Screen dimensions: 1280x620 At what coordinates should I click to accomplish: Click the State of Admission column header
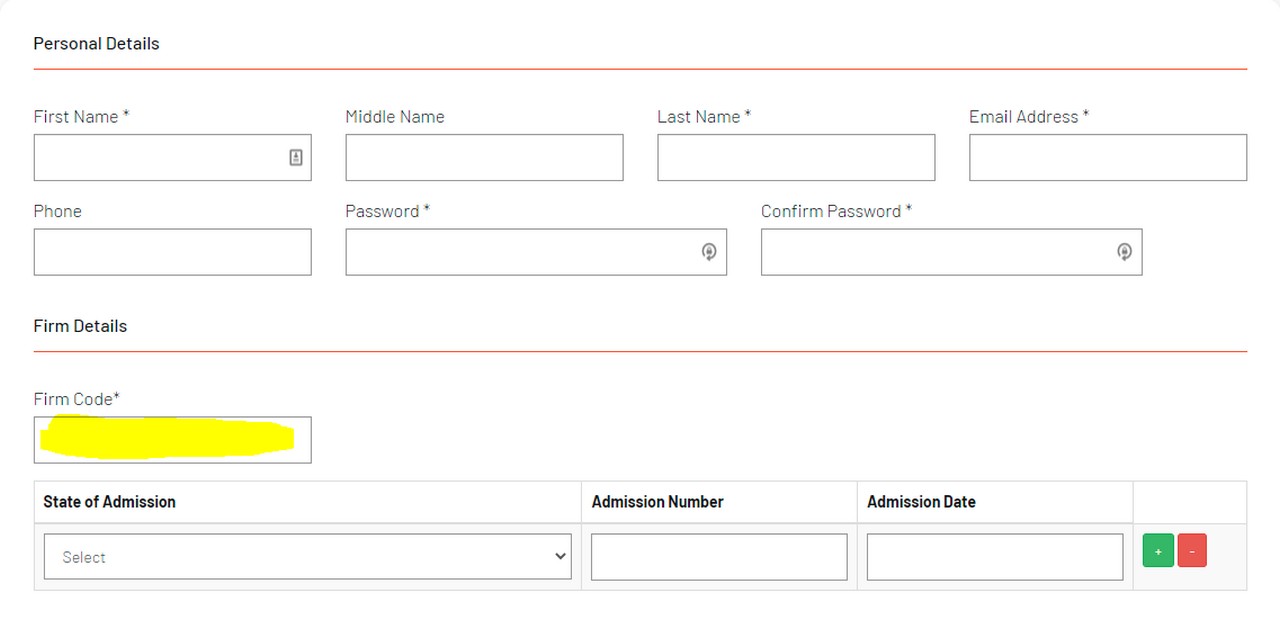(109, 502)
